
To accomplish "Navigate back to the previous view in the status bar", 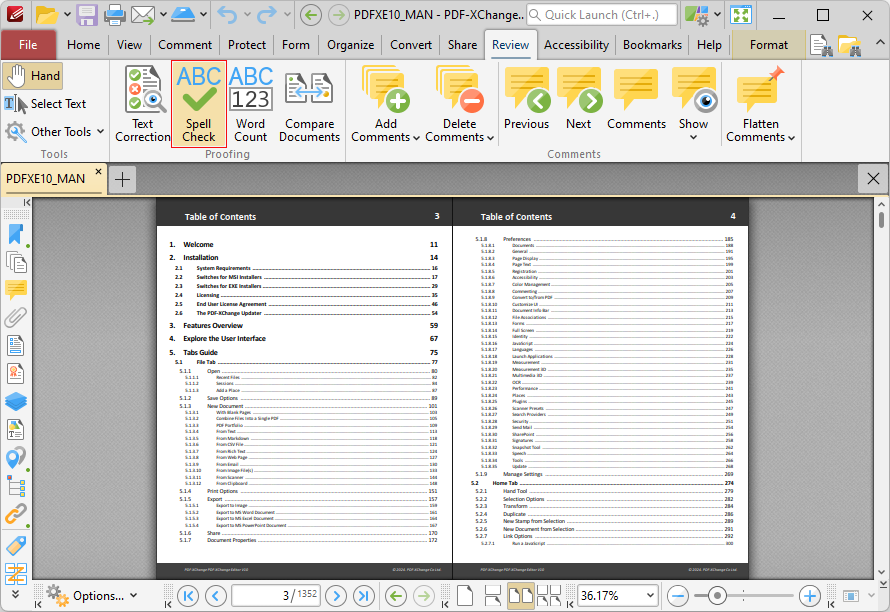I will click(x=396, y=596).
